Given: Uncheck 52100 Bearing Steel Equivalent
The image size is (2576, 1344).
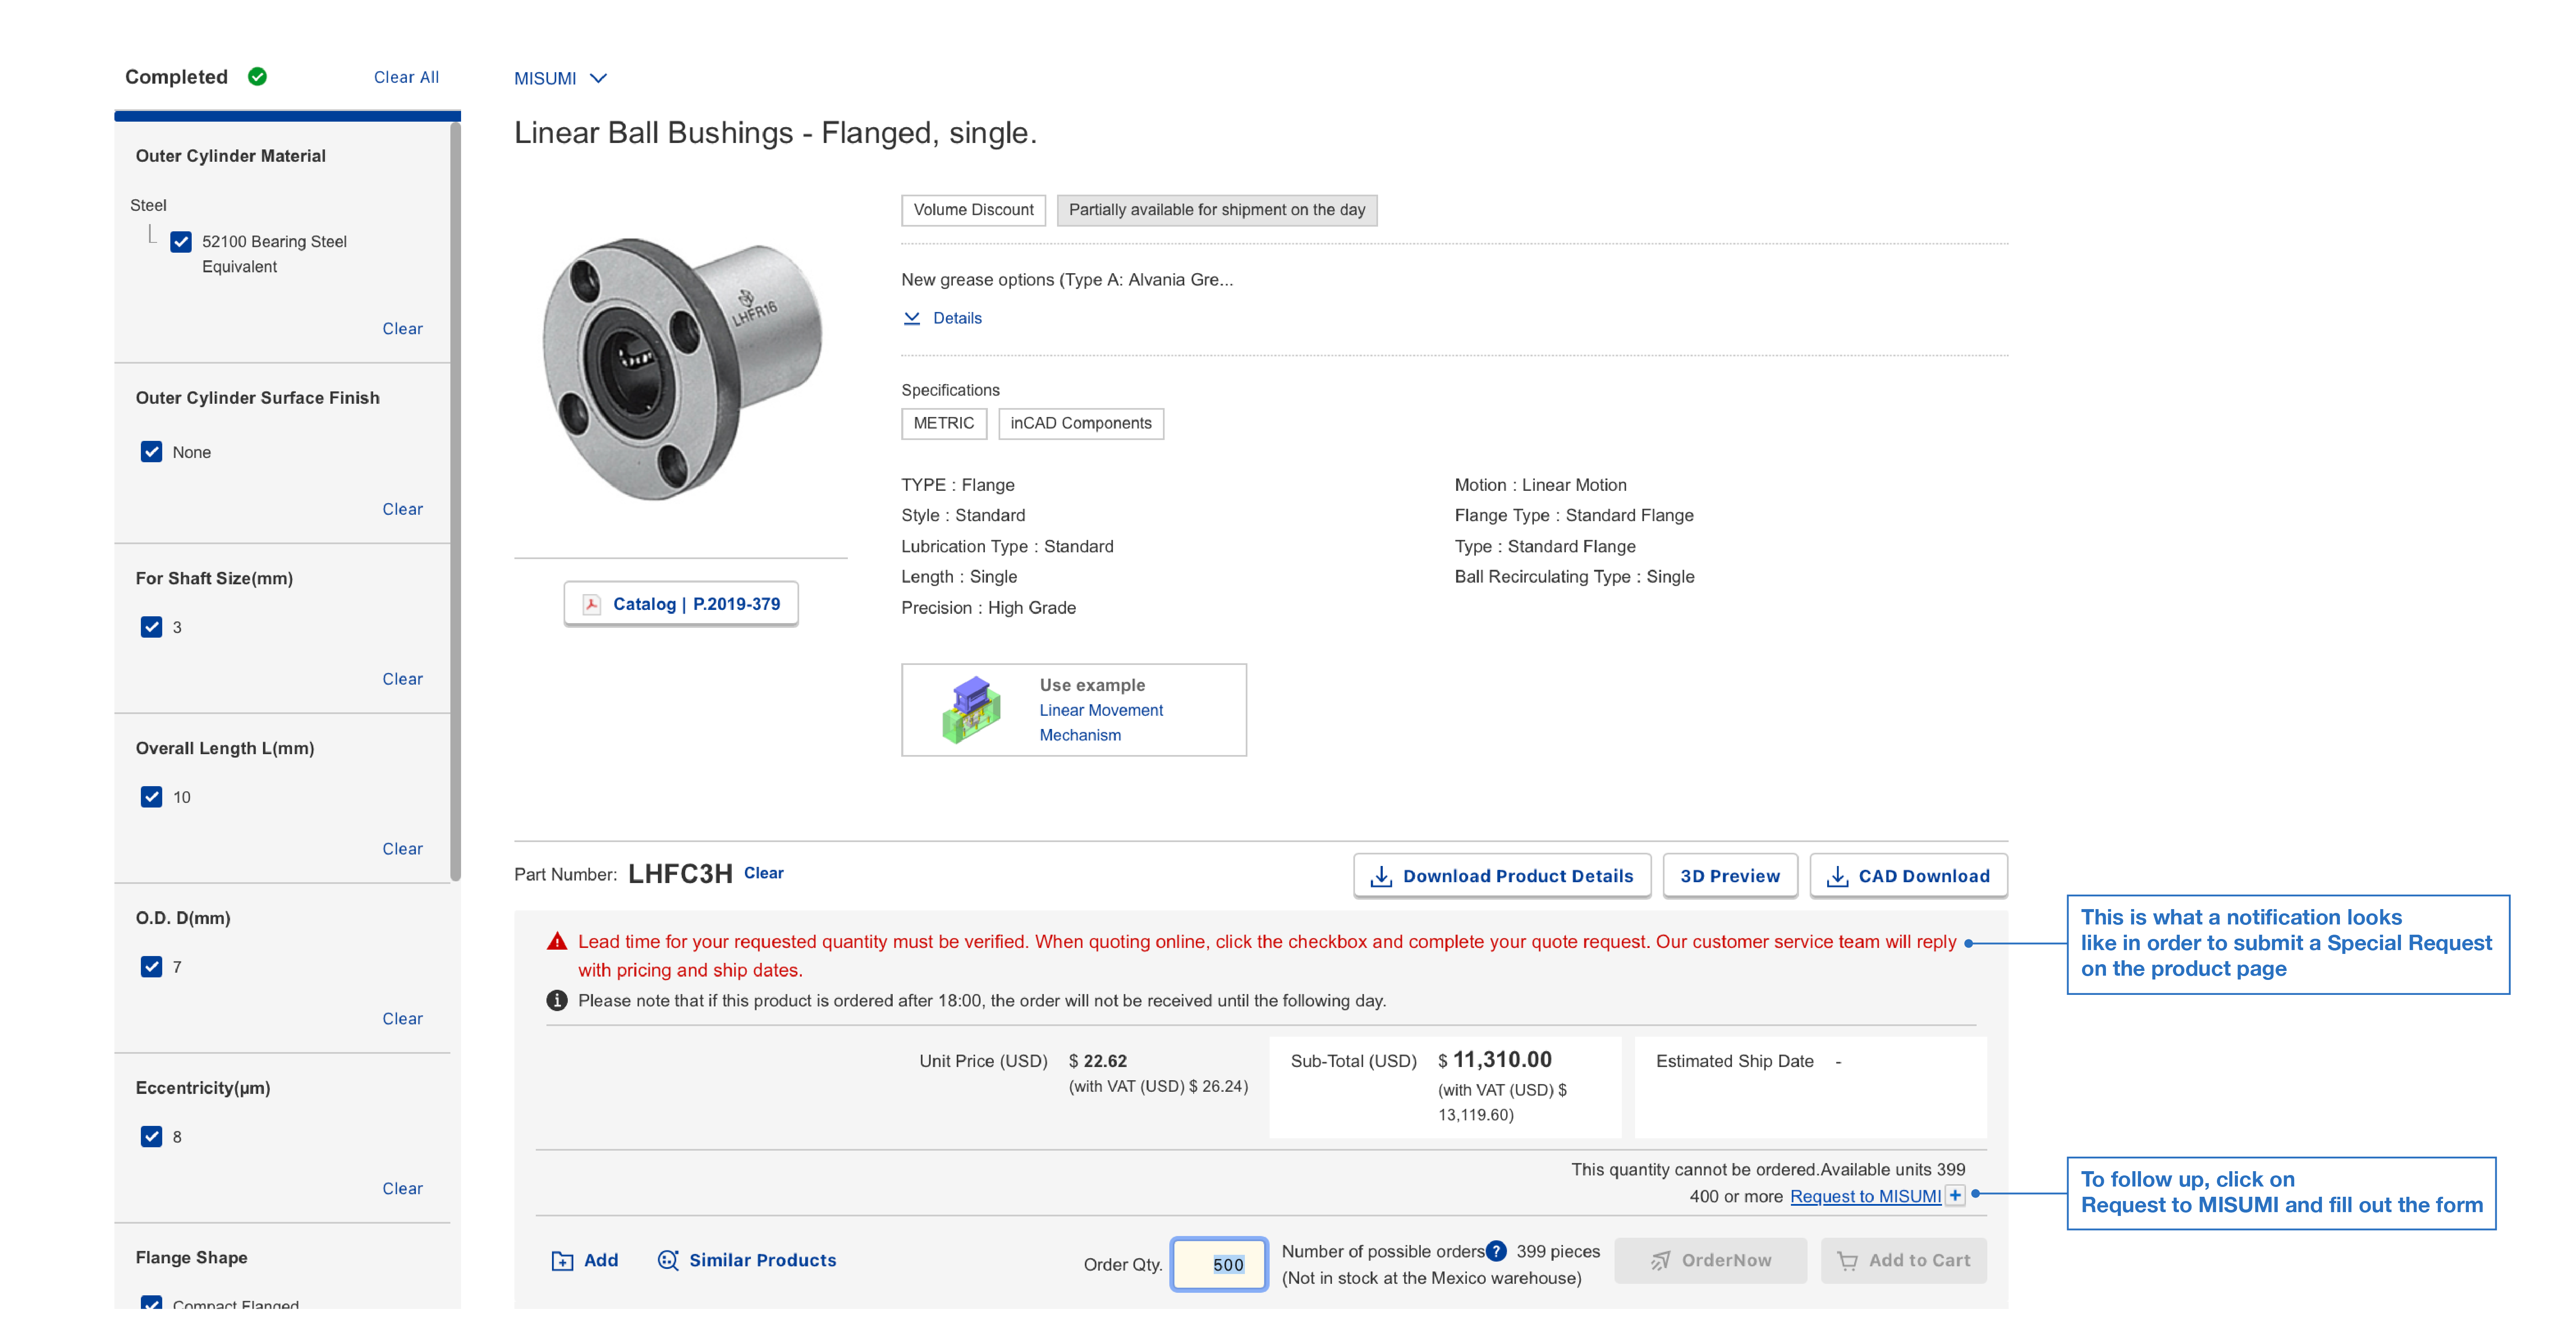Looking at the screenshot, I should (181, 242).
